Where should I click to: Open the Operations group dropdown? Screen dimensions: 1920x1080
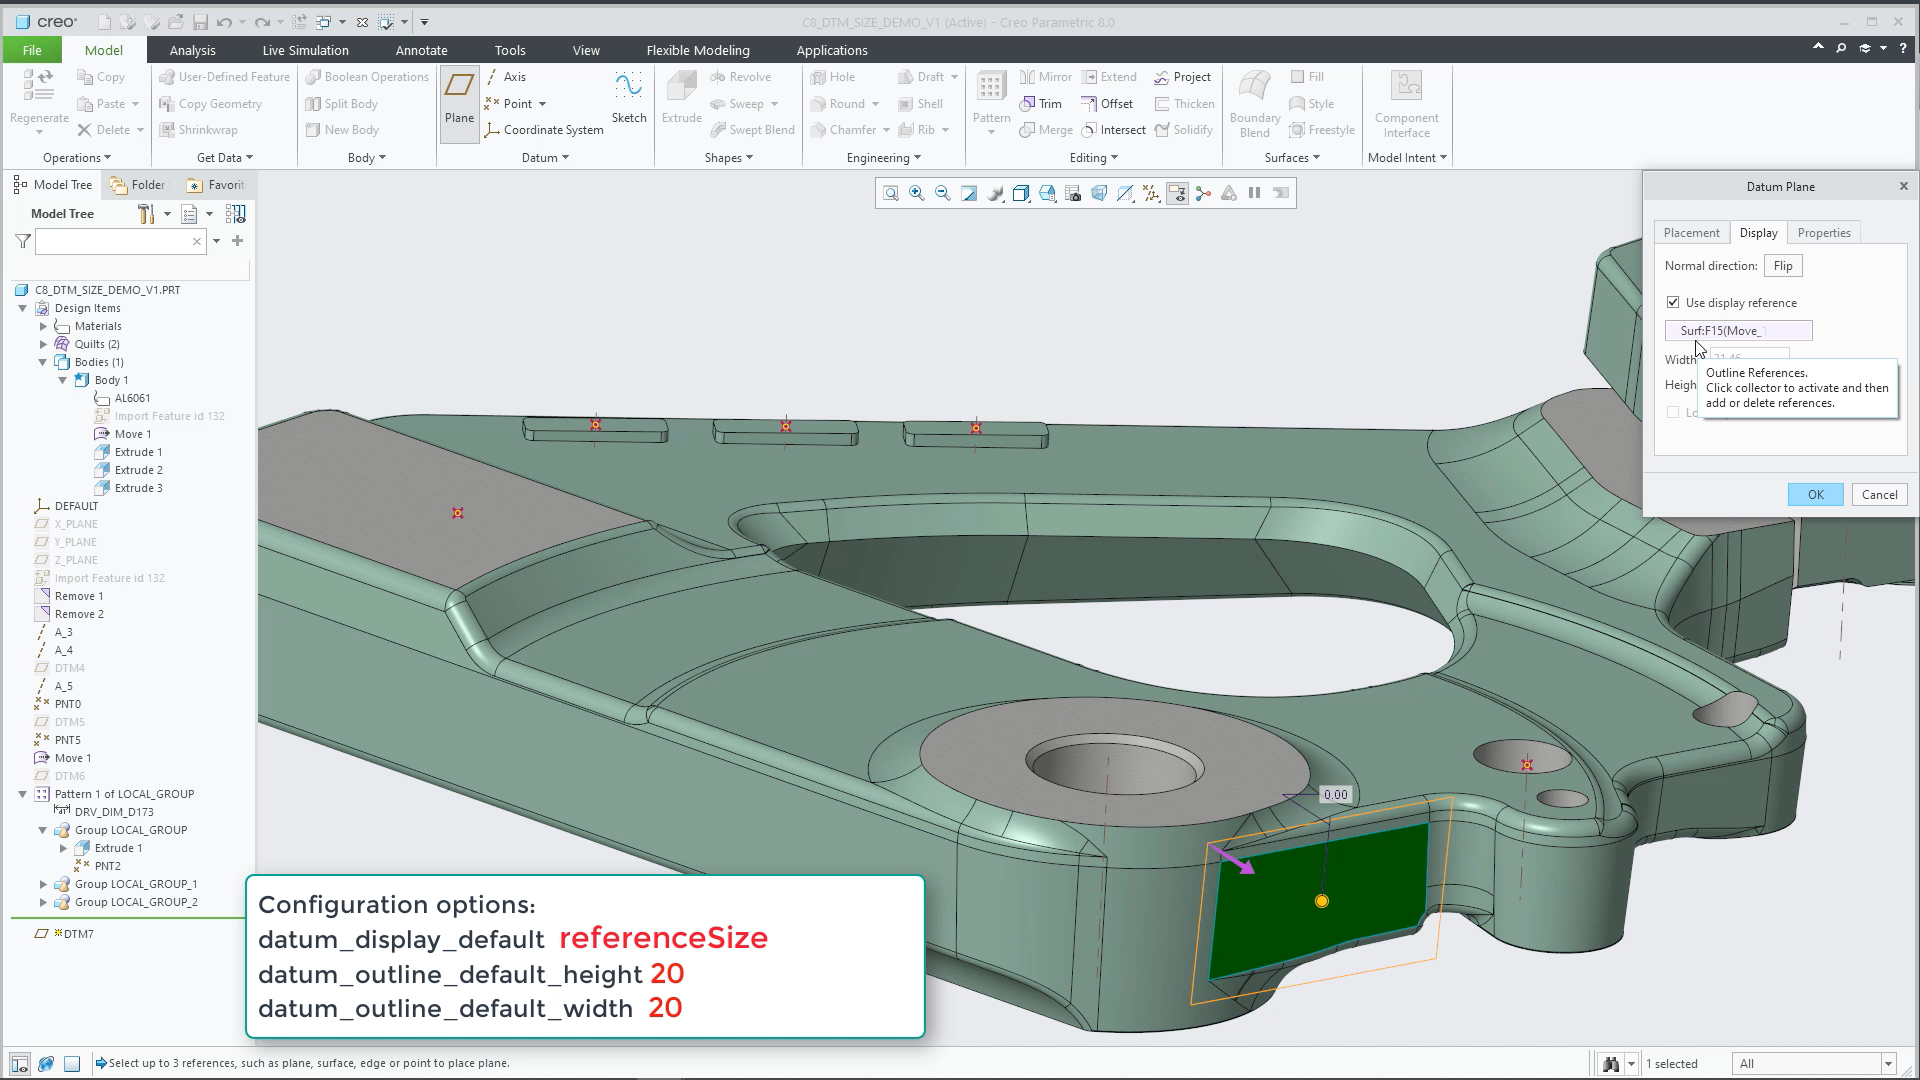[x=77, y=158]
